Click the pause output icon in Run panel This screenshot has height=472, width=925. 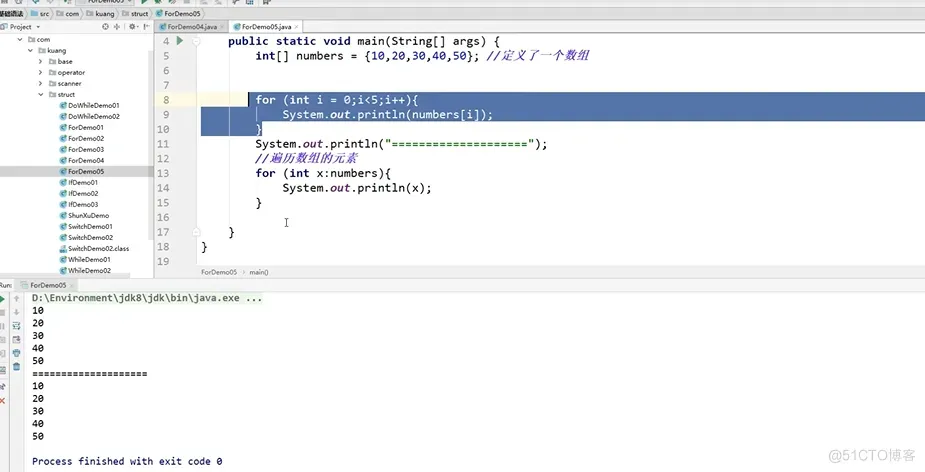pyautogui.click(x=2, y=326)
